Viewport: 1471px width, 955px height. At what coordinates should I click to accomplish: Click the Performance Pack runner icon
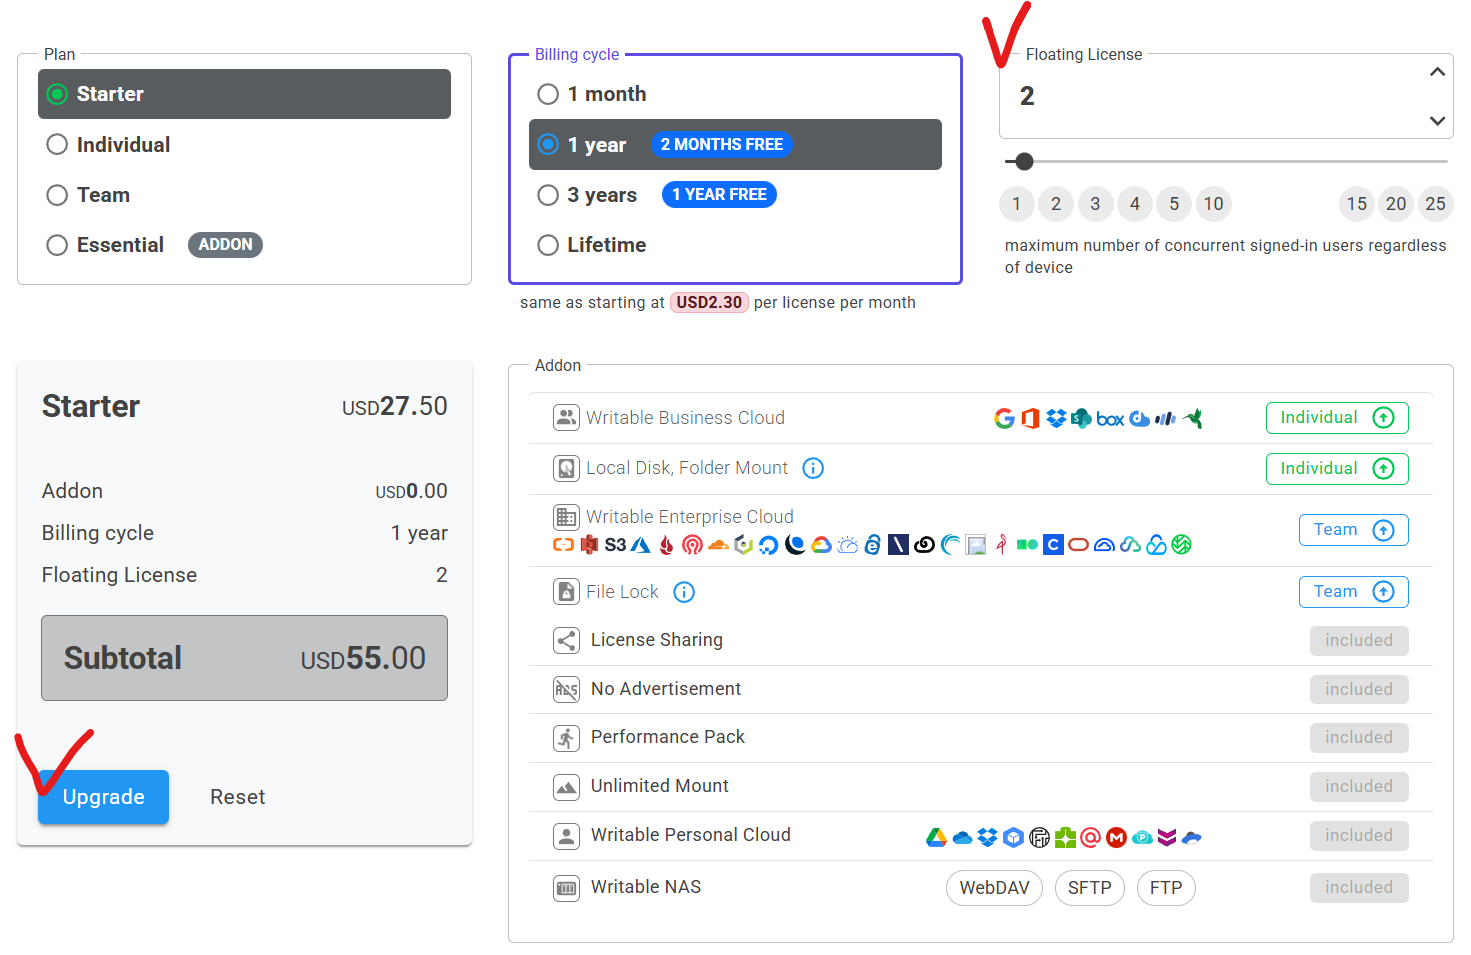coord(566,738)
